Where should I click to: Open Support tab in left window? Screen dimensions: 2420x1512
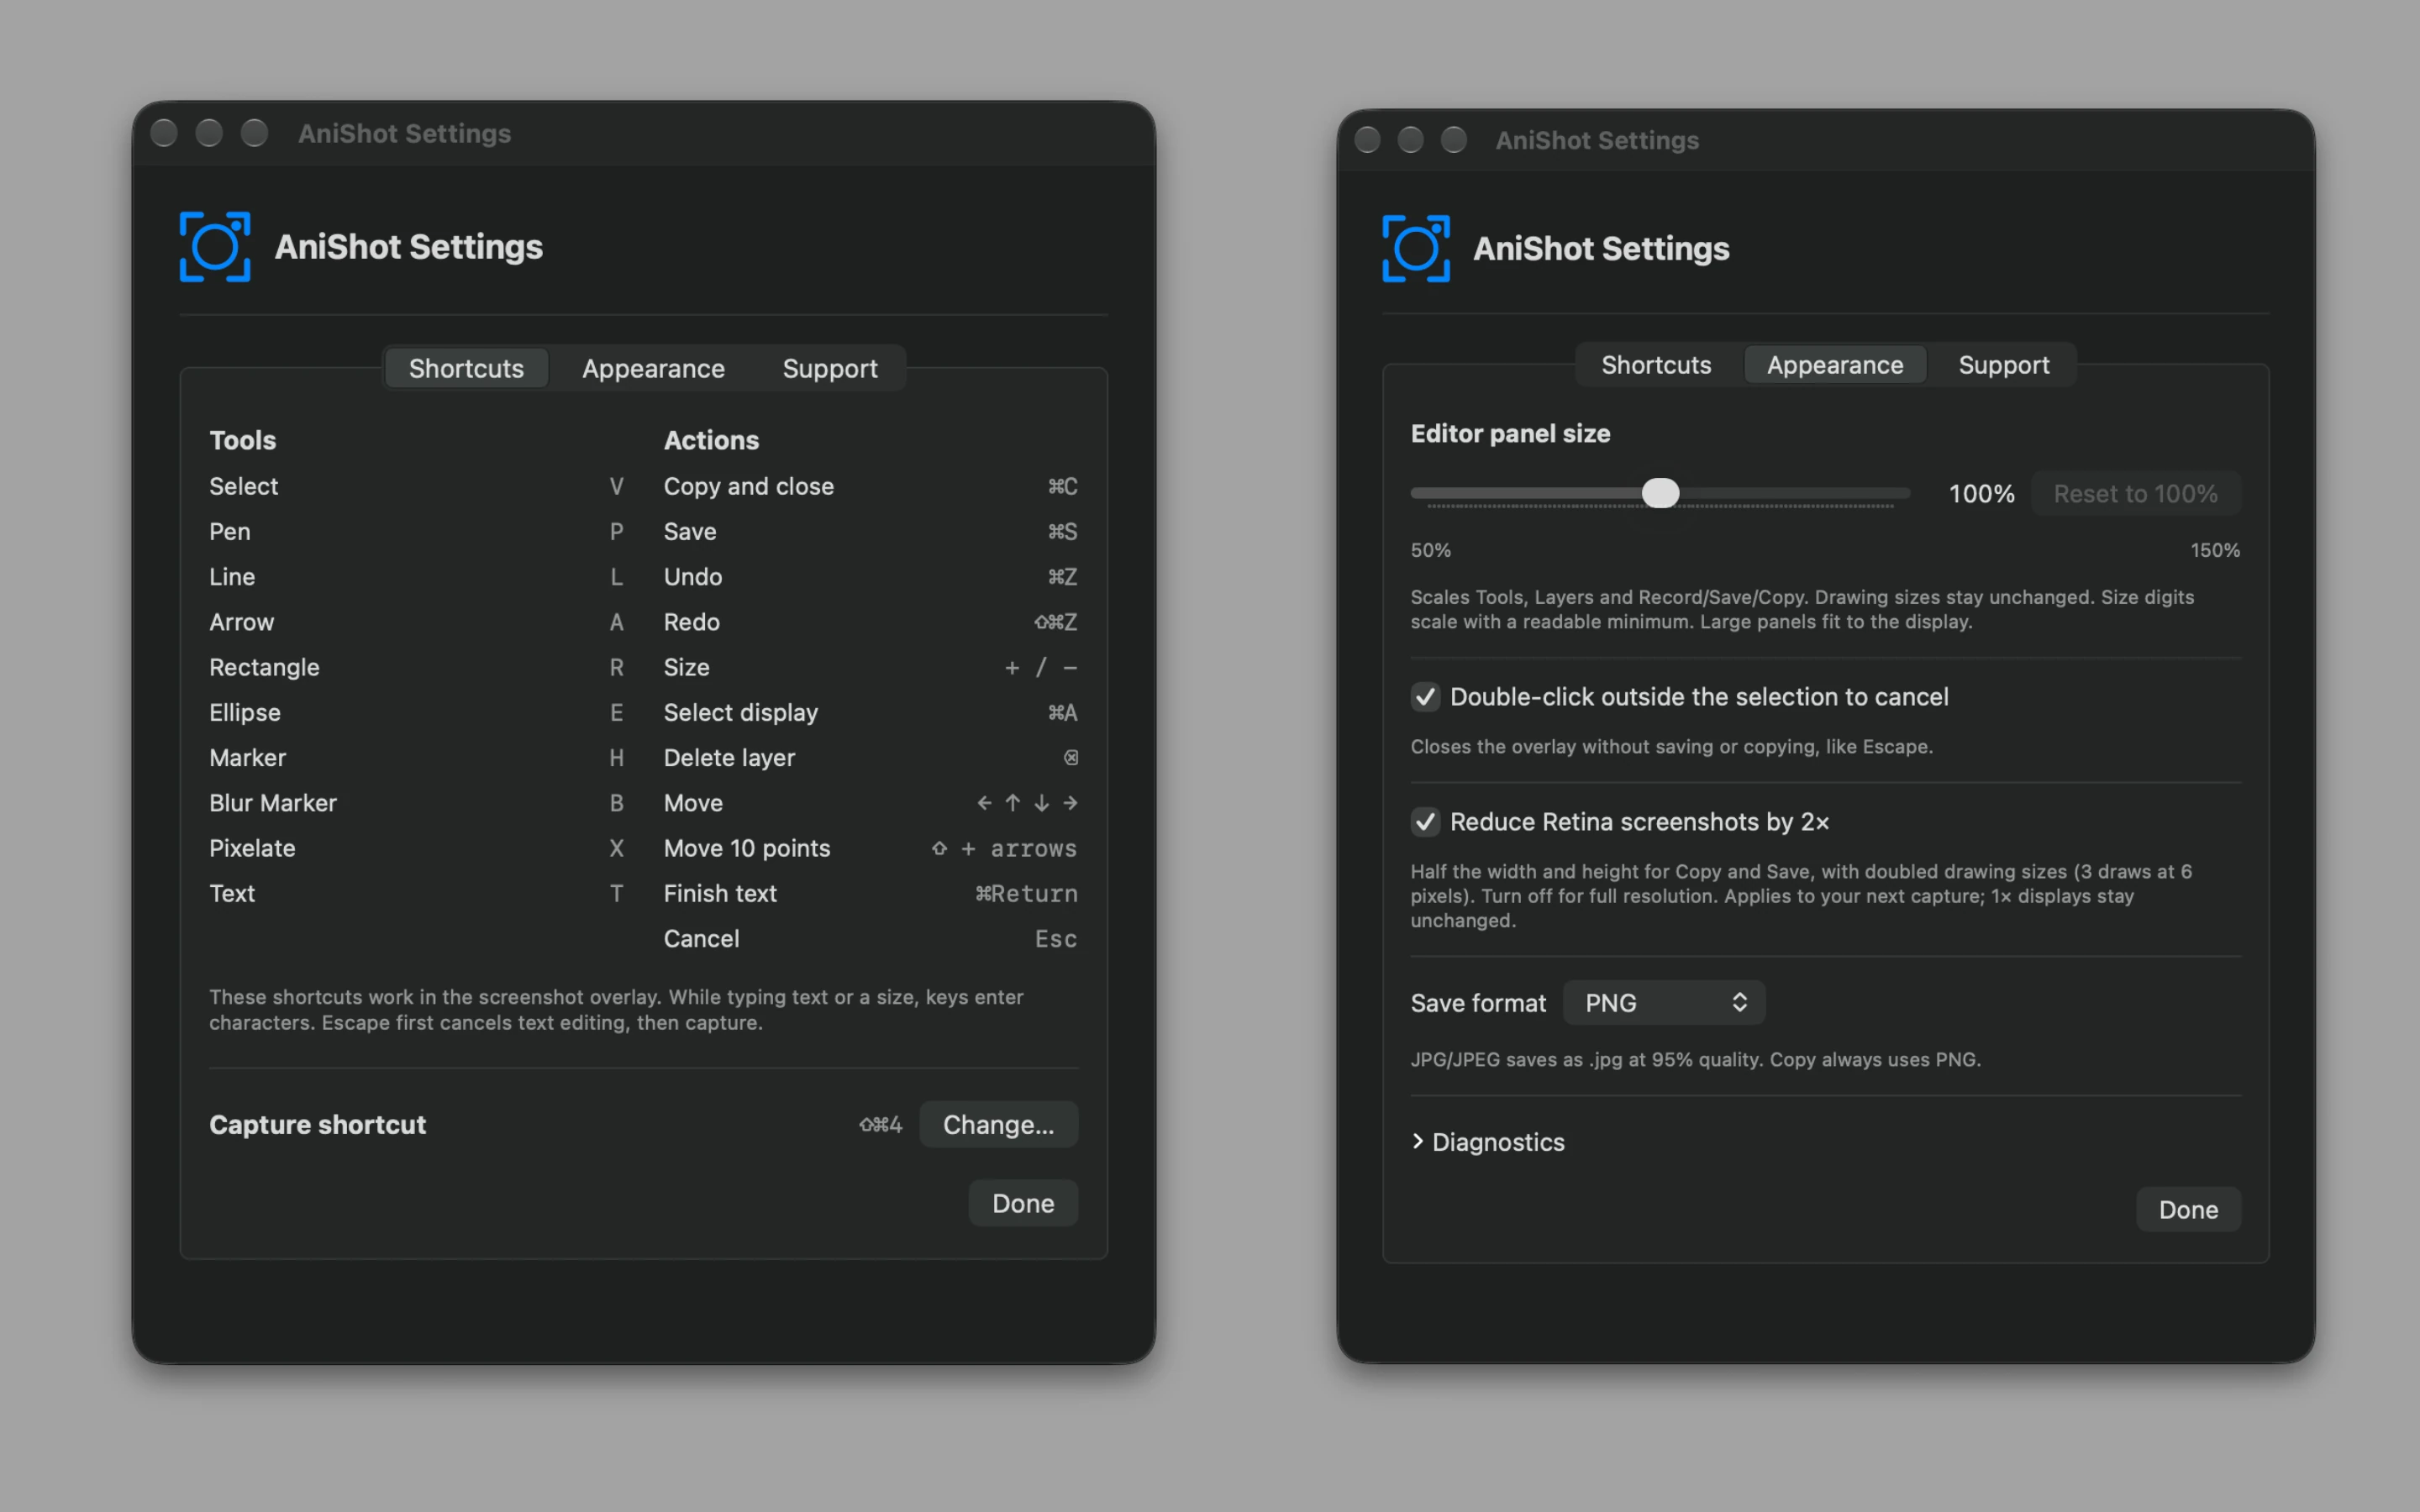[x=830, y=369]
